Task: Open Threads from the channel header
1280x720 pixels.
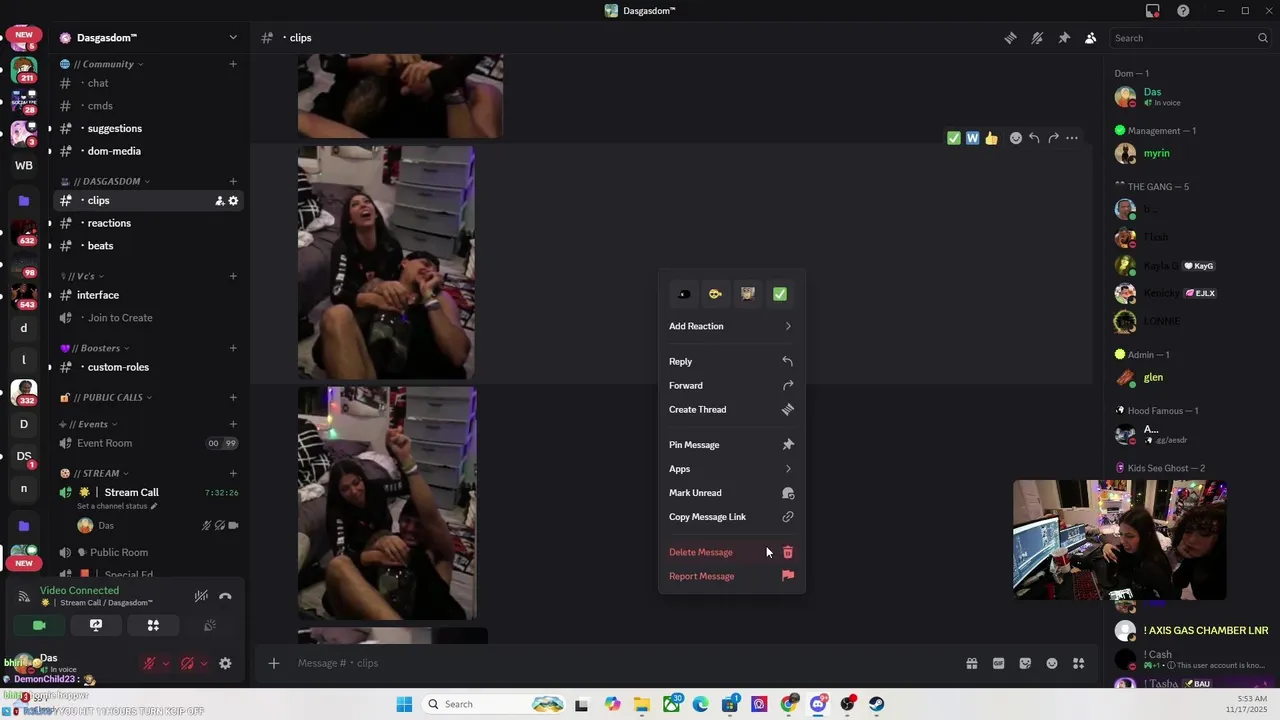Action: click(1011, 38)
